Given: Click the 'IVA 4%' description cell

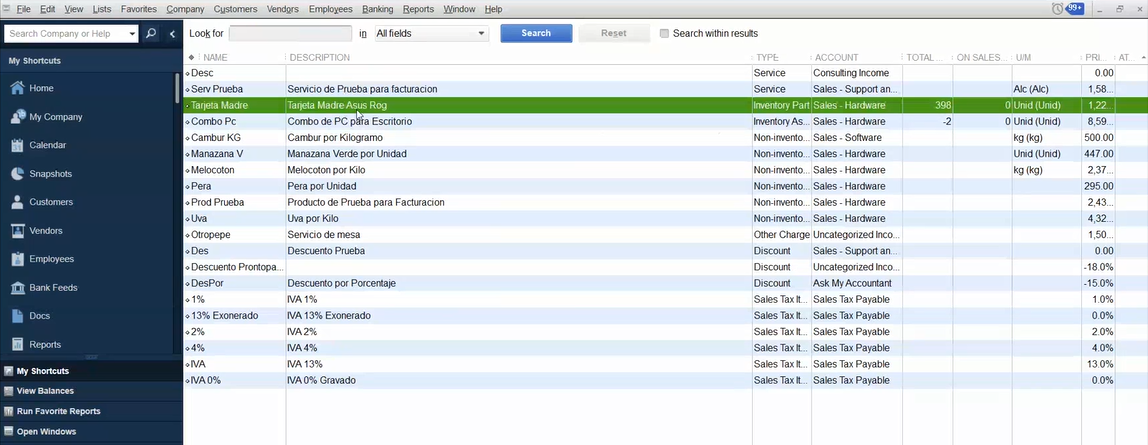Looking at the screenshot, I should tap(302, 348).
